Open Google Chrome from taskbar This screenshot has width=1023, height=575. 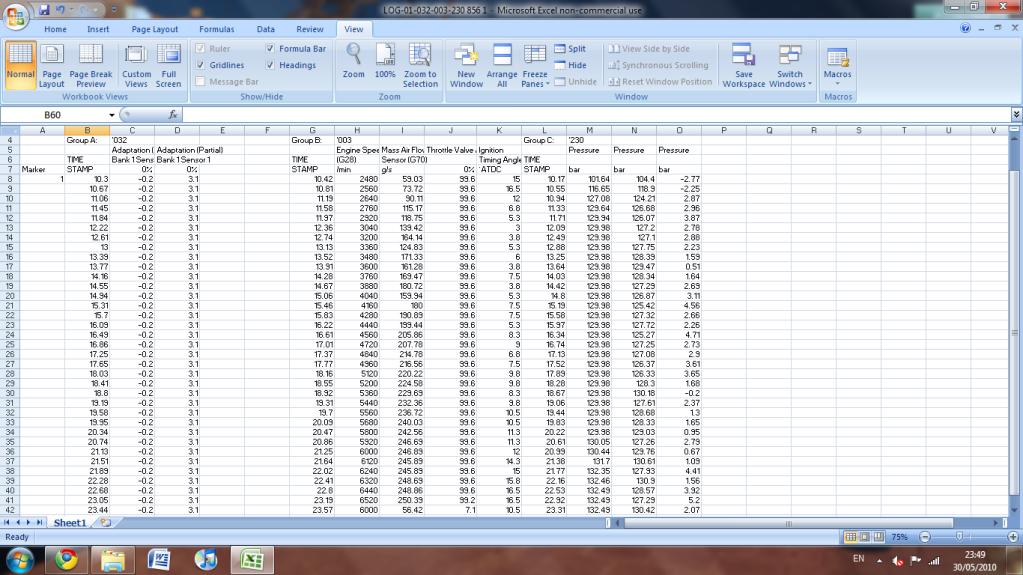(x=66, y=559)
